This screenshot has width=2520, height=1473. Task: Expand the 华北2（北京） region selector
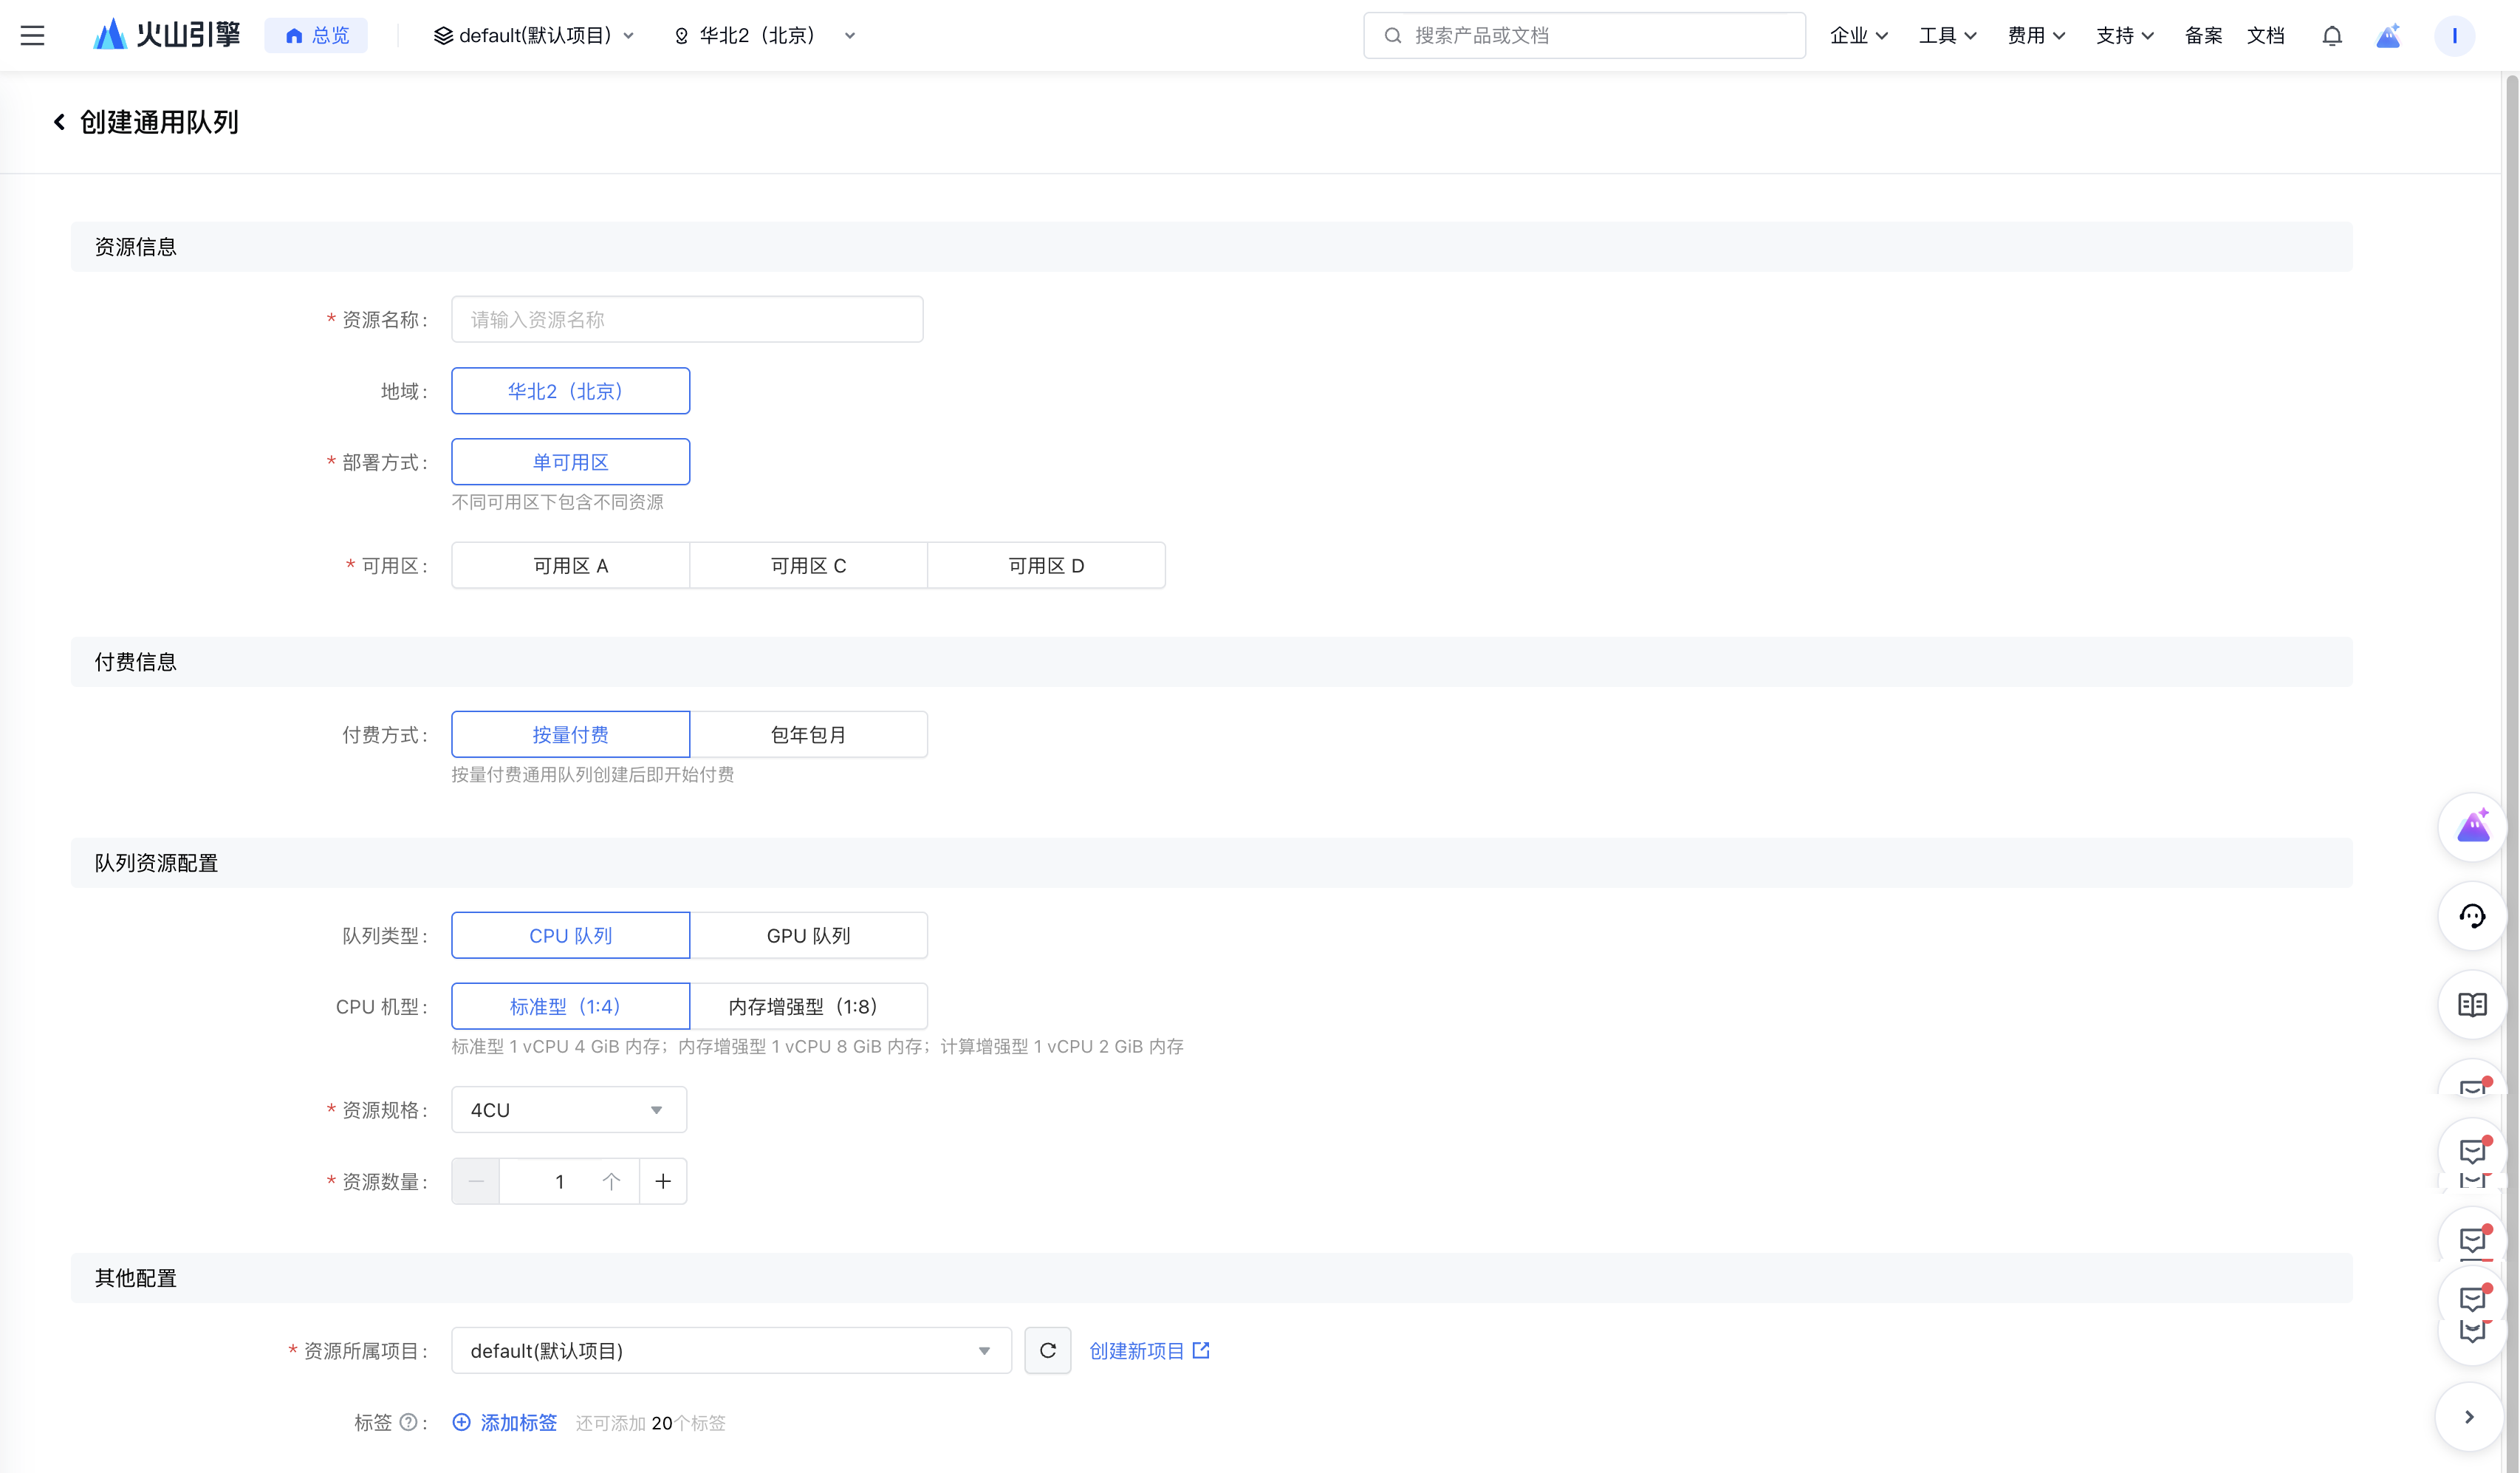coord(765,36)
